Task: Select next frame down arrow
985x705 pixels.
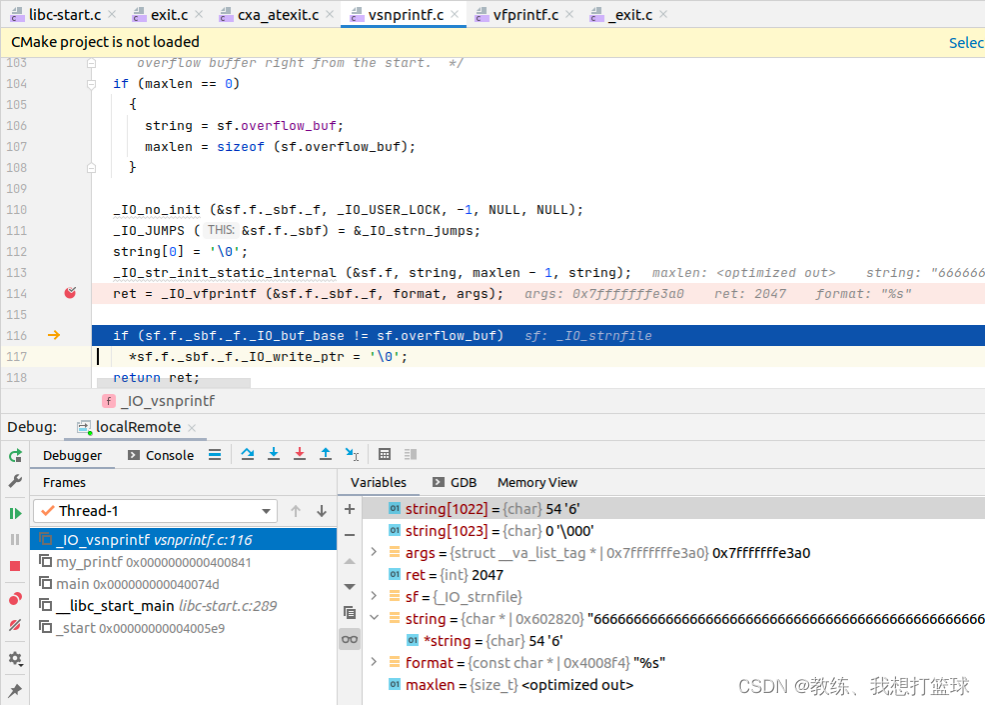Action: [322, 511]
